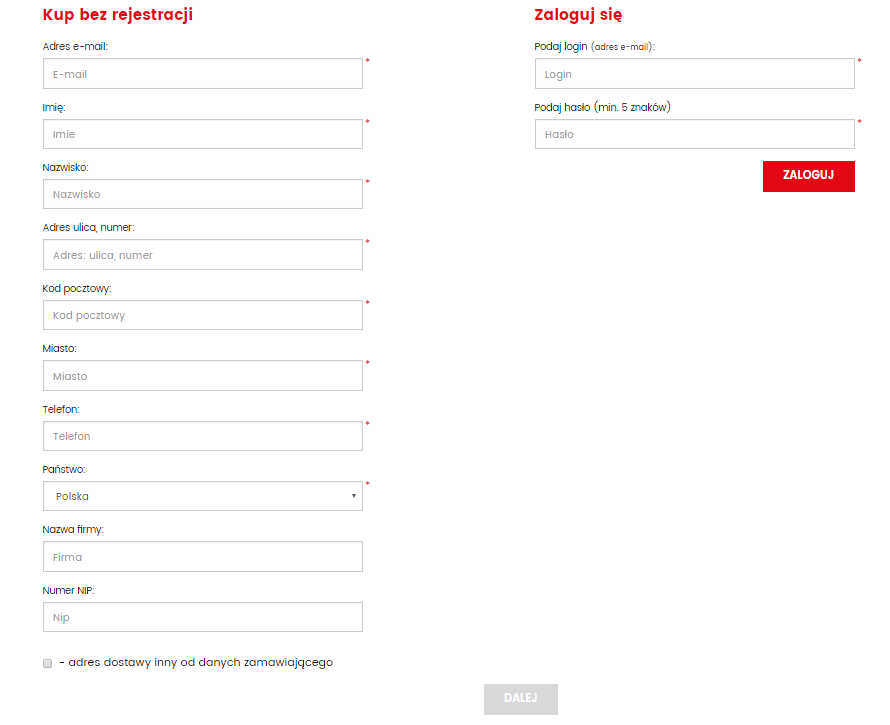This screenshot has height=725, width=890.
Task: Click the Miasto city input field
Action: click(x=202, y=376)
